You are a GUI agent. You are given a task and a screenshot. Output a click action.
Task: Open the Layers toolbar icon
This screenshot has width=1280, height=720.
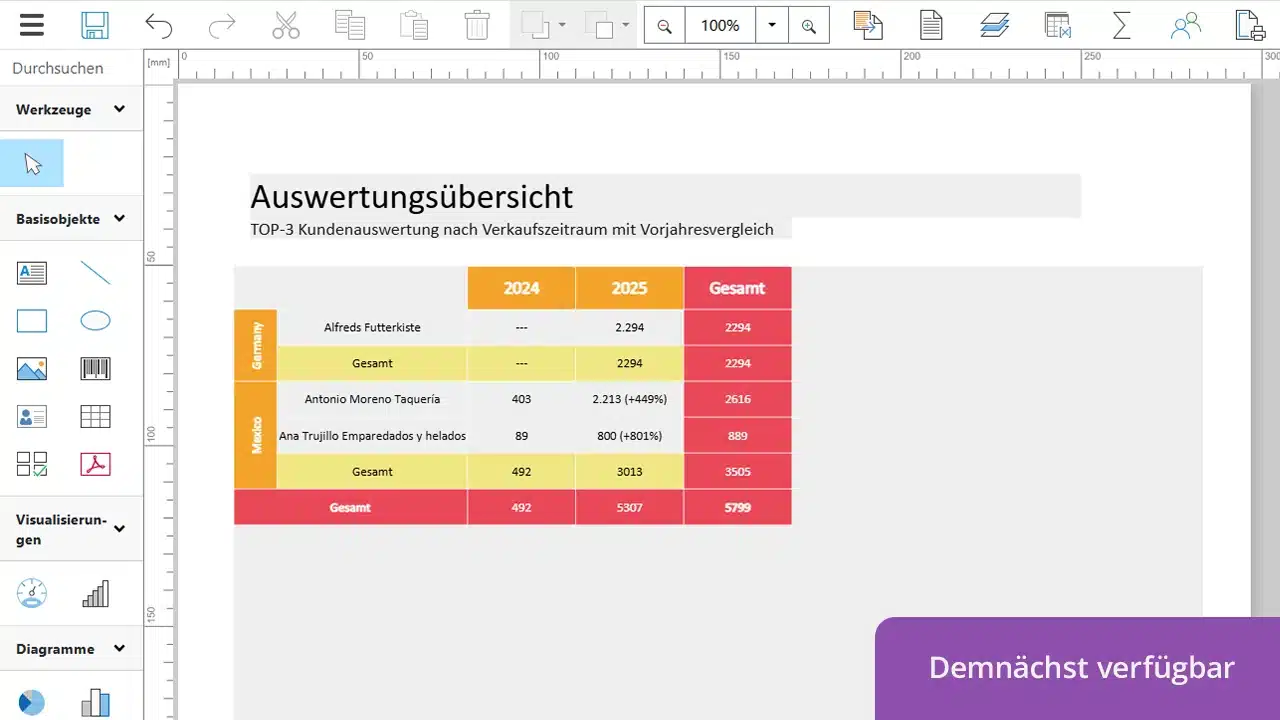point(994,25)
